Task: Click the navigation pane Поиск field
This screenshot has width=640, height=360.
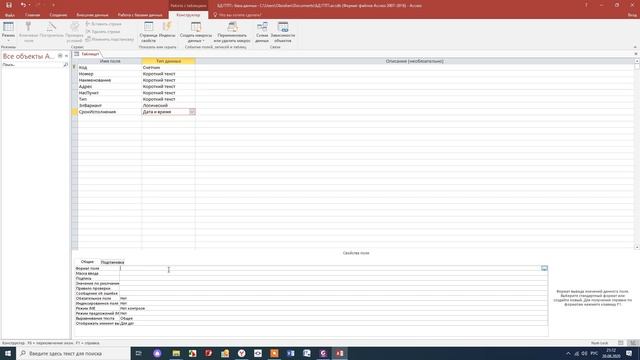Action: coord(32,64)
